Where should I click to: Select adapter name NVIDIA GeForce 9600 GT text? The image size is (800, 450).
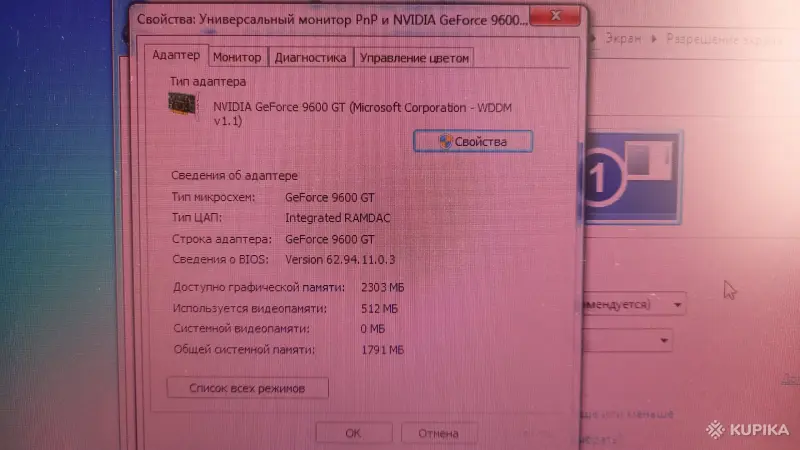(362, 114)
